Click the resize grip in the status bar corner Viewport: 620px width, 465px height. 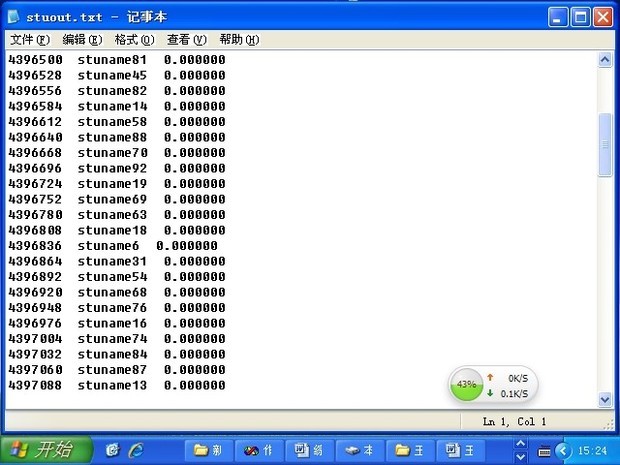[x=608, y=424]
